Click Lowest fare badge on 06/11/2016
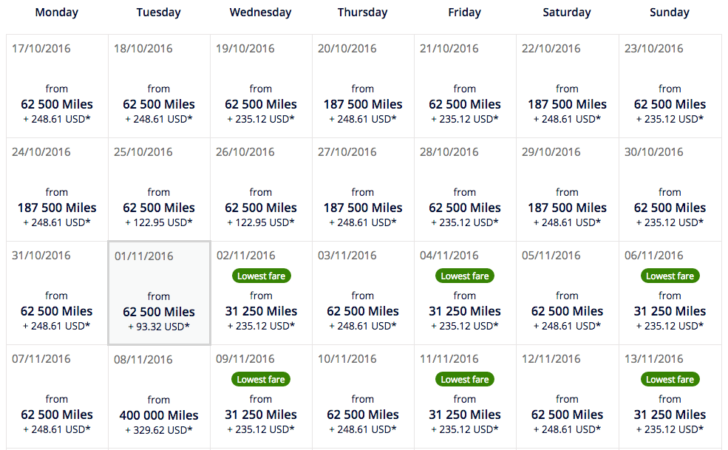The width and height of the screenshot is (728, 450). coord(670,276)
